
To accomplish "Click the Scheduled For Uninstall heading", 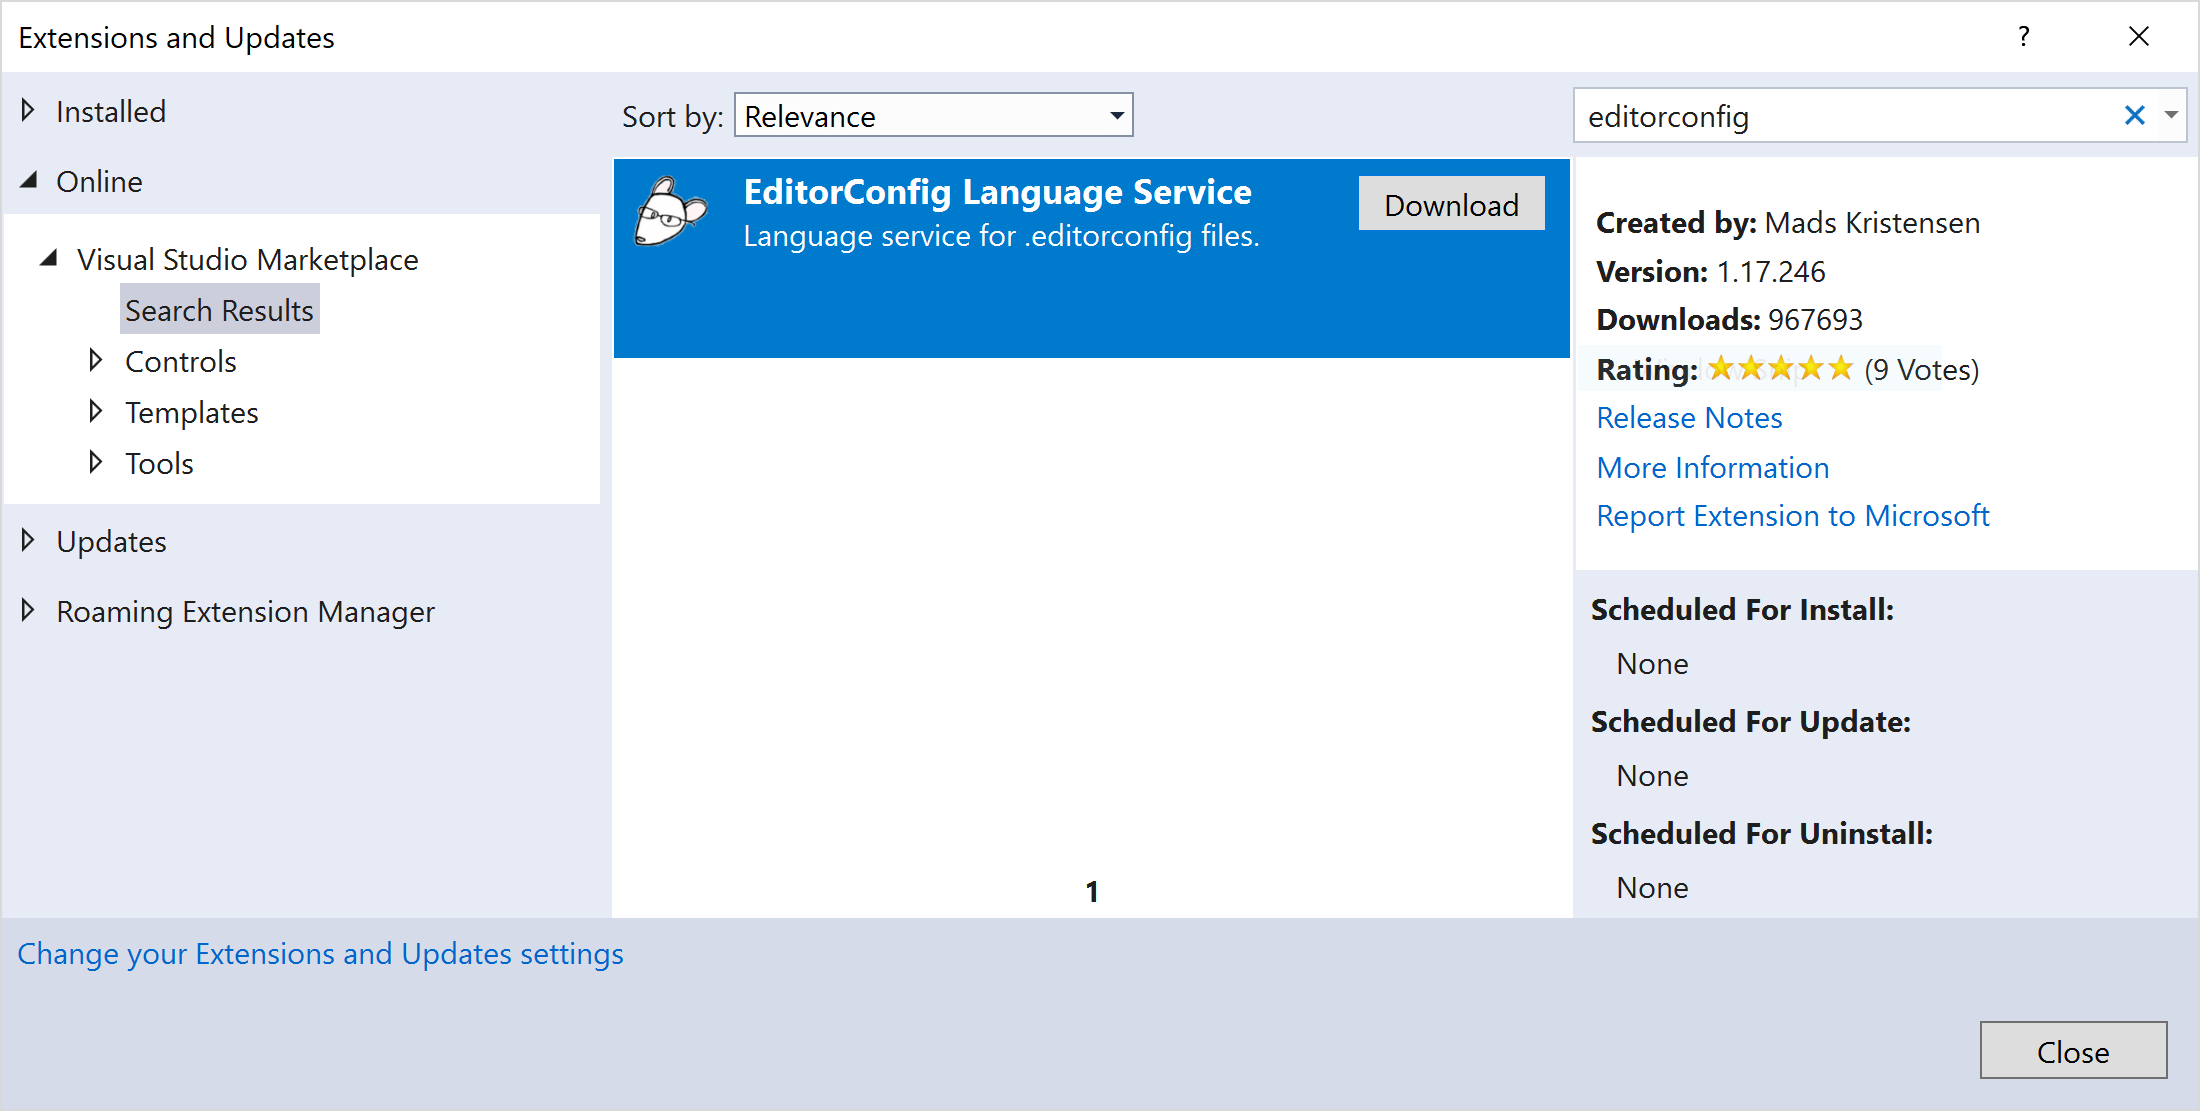I will pyautogui.click(x=1762, y=833).
